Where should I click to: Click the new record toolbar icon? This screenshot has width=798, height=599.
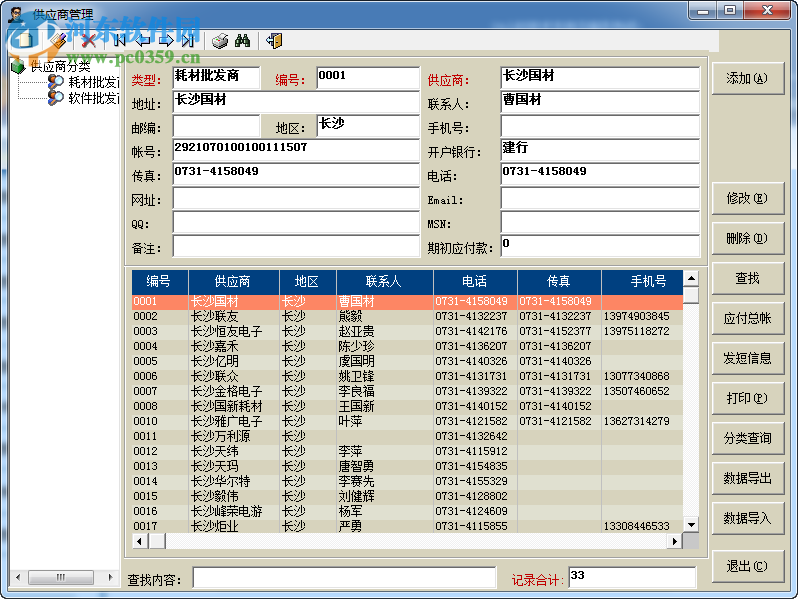point(25,40)
